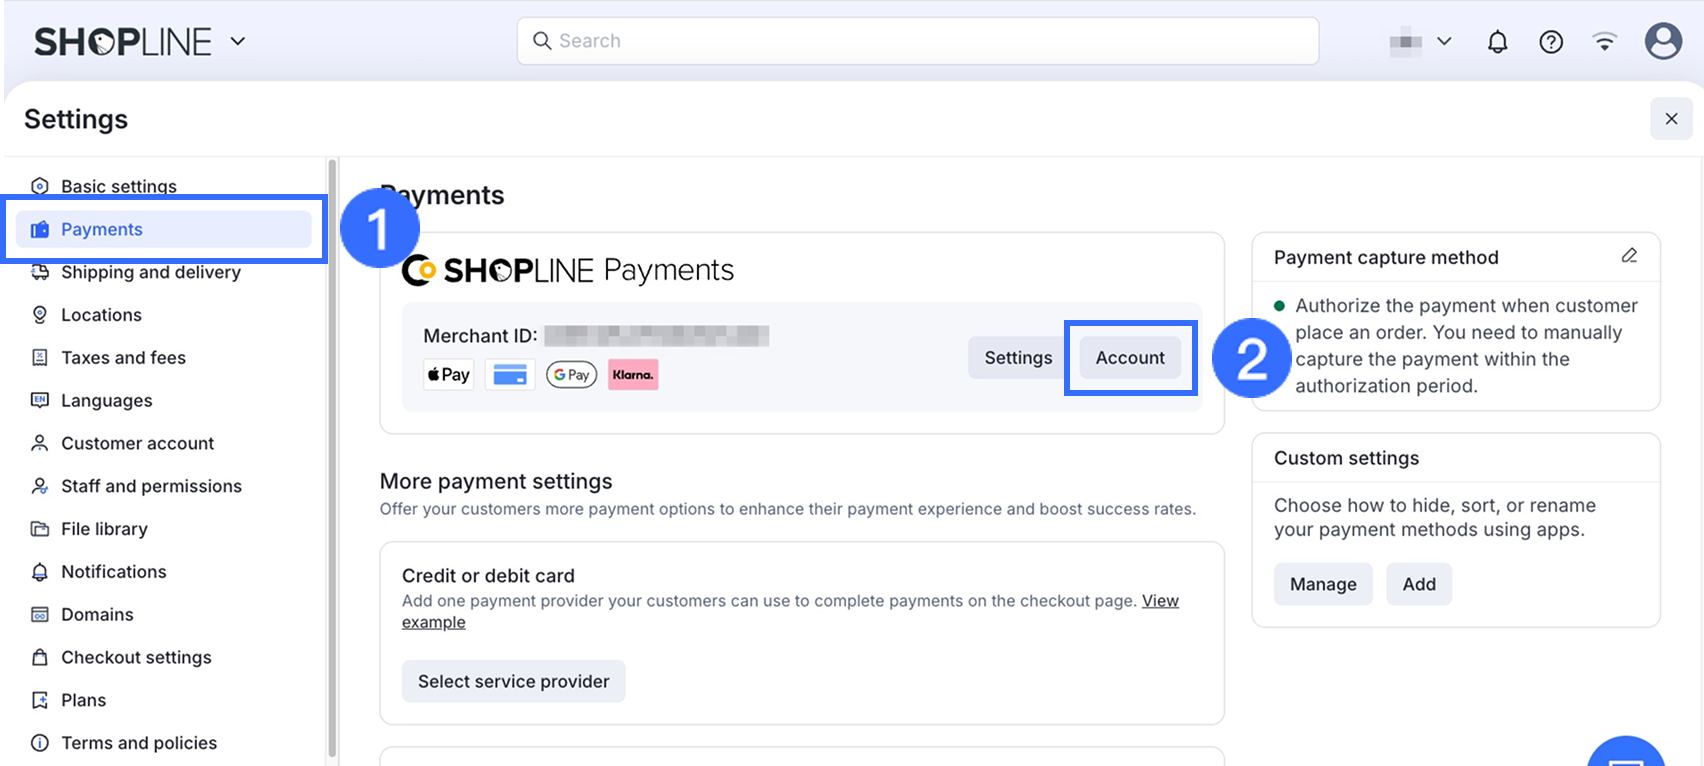
Task: Go to Checkout settings
Action: [136, 657]
